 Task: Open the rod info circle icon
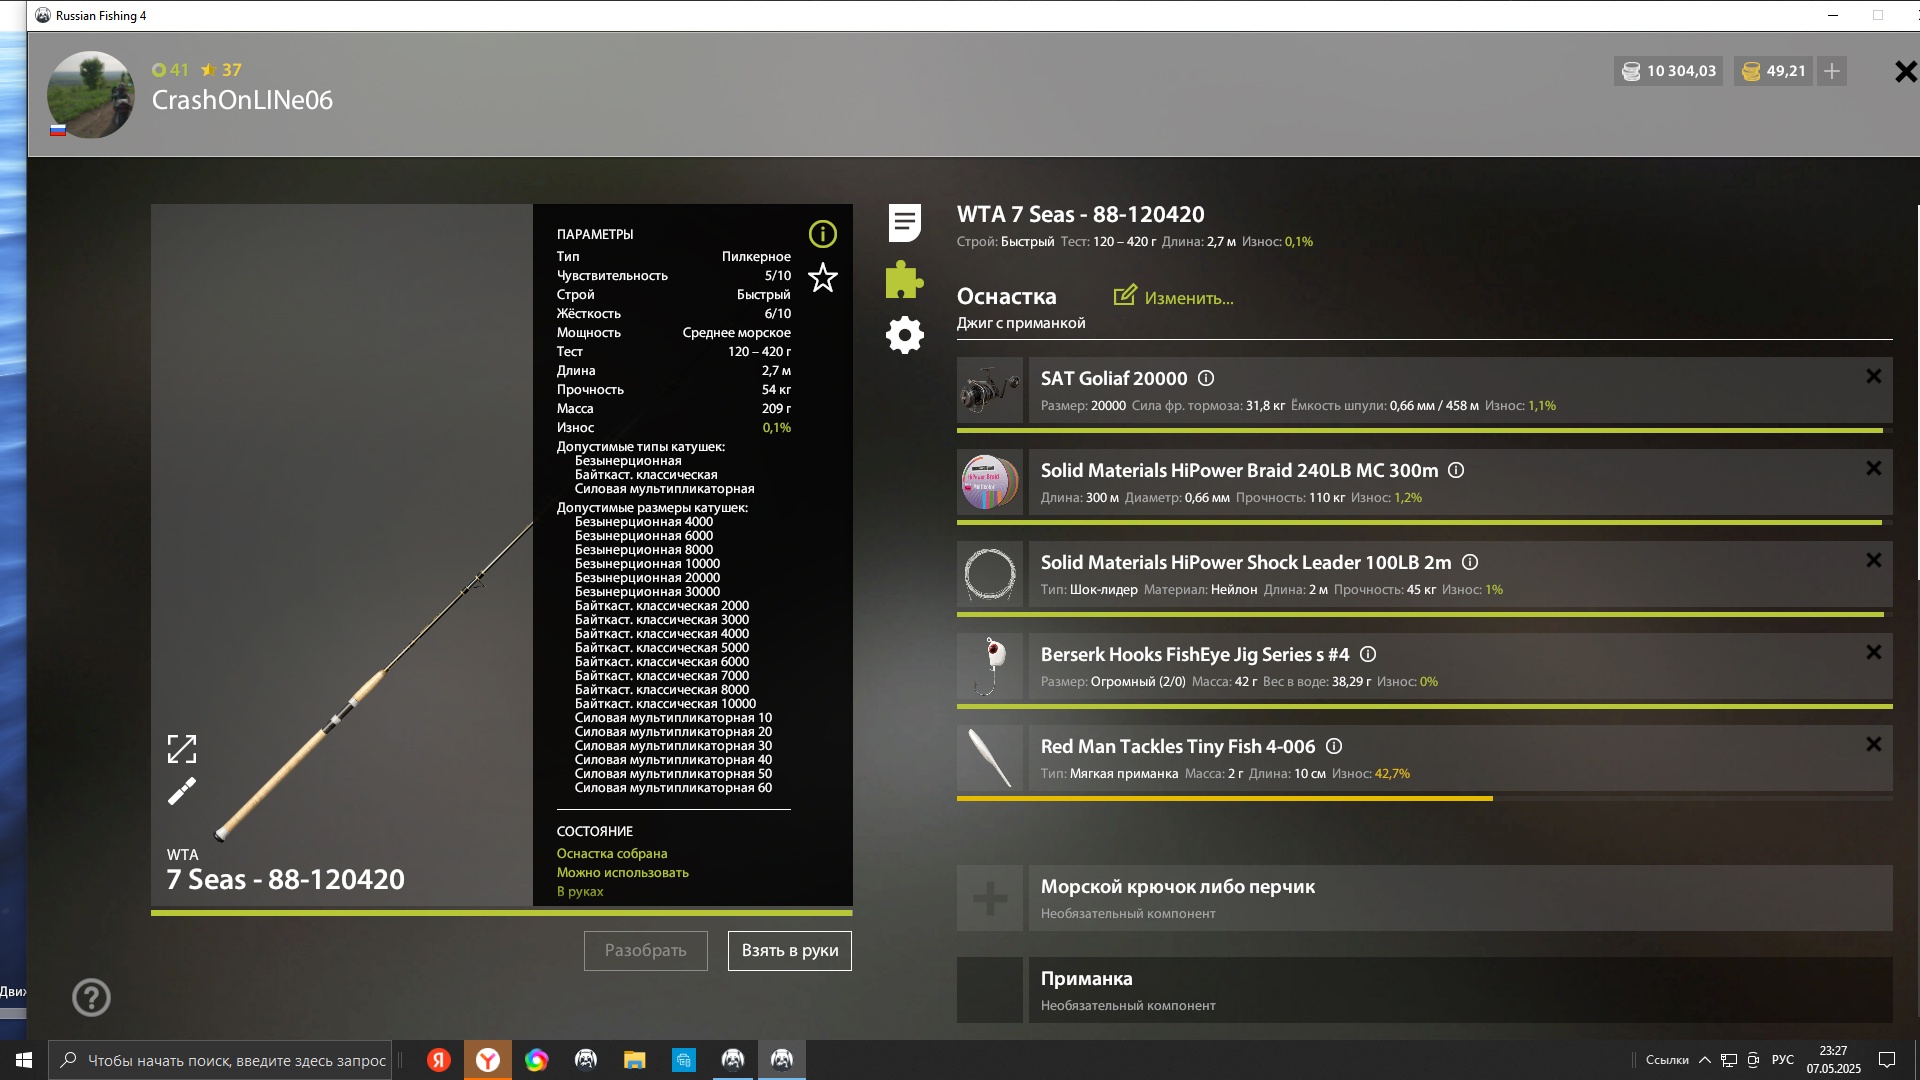pyautogui.click(x=822, y=234)
